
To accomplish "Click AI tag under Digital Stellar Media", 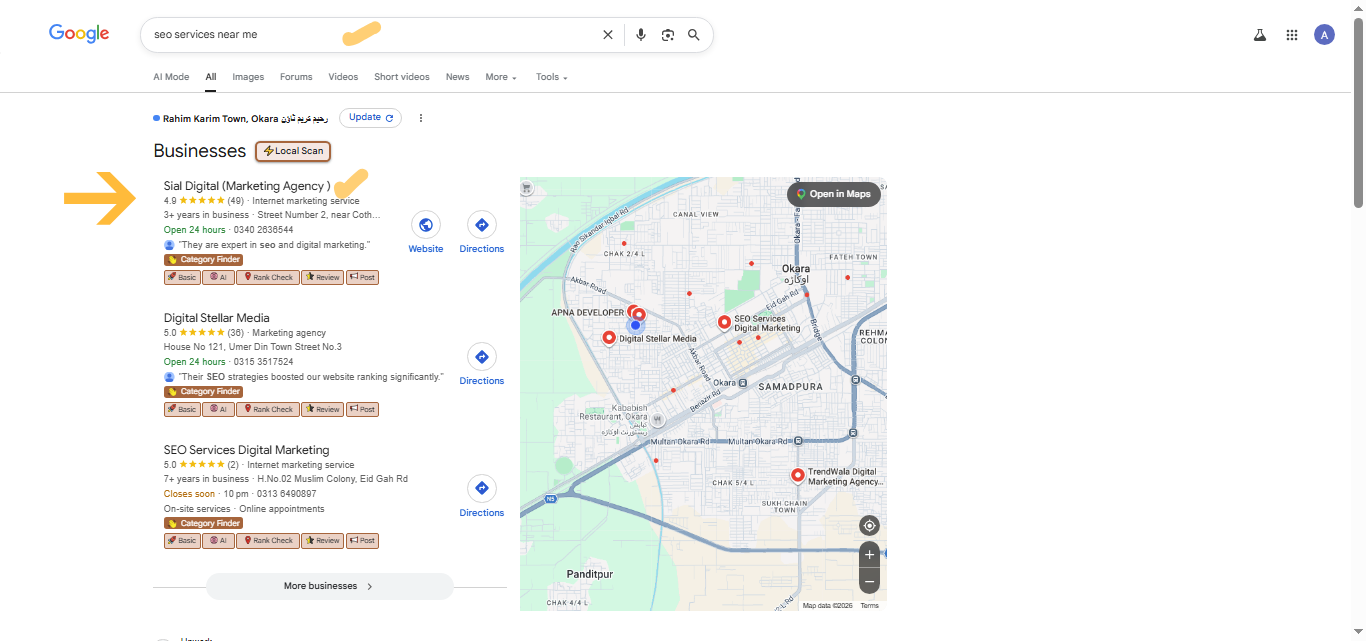I will click(218, 409).
